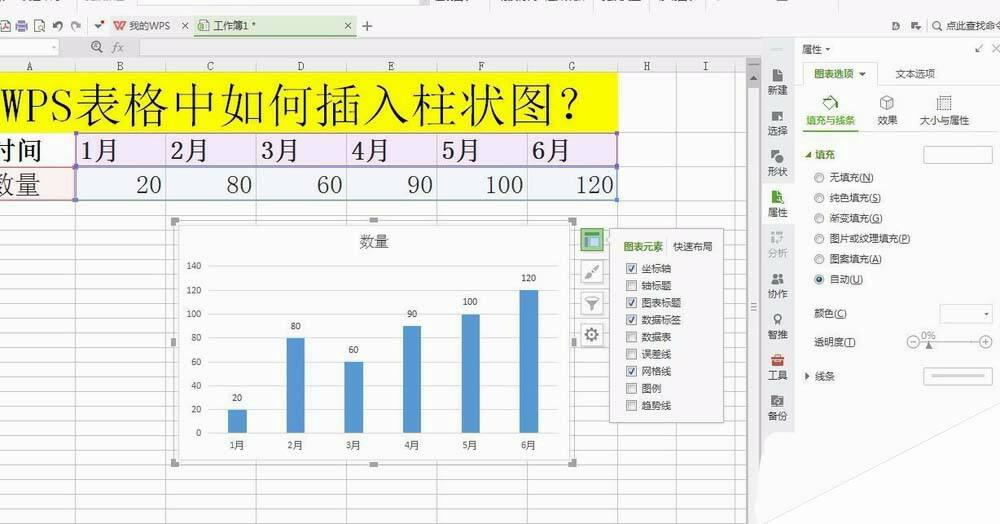Open chart elements button beside chart
The image size is (1000, 524).
point(592,240)
